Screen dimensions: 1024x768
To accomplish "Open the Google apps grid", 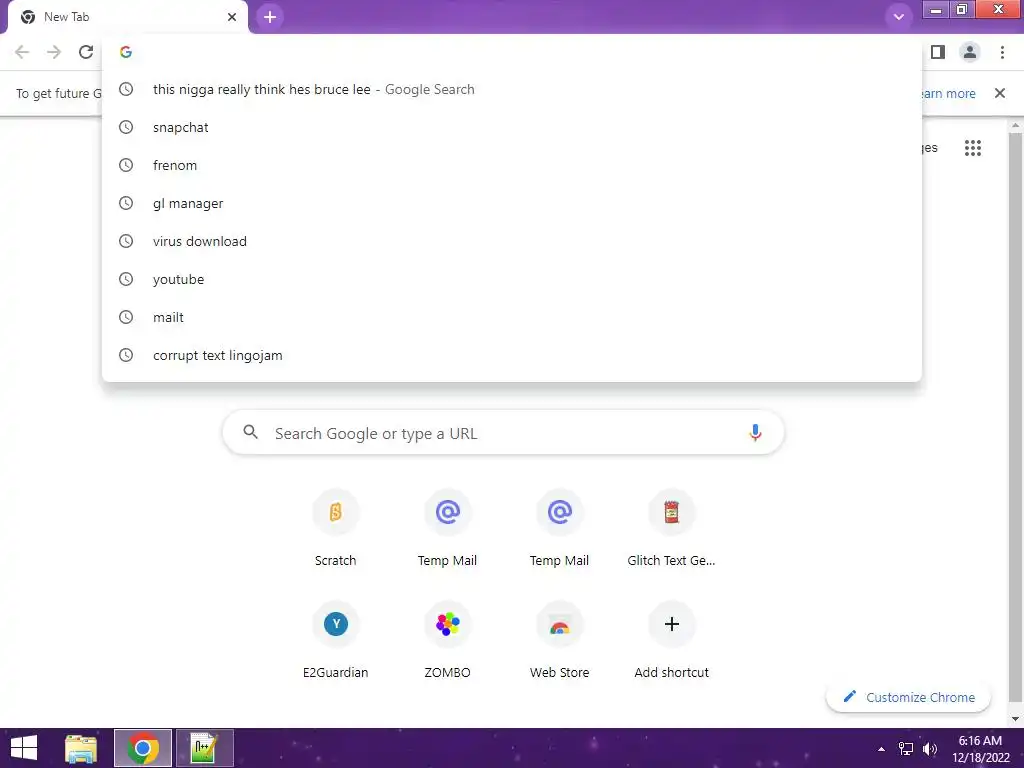I will tap(973, 148).
